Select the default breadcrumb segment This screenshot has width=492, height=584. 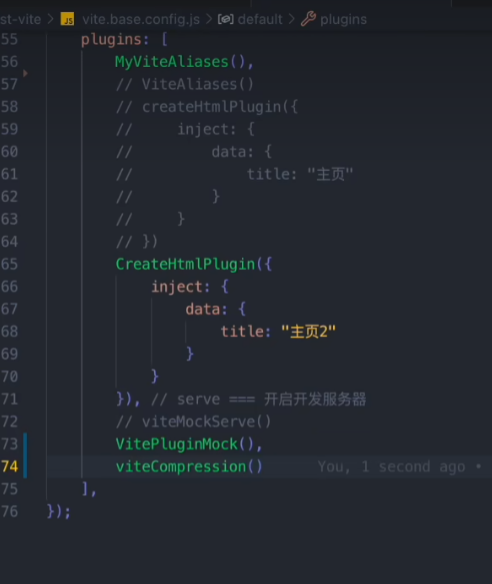point(260,19)
